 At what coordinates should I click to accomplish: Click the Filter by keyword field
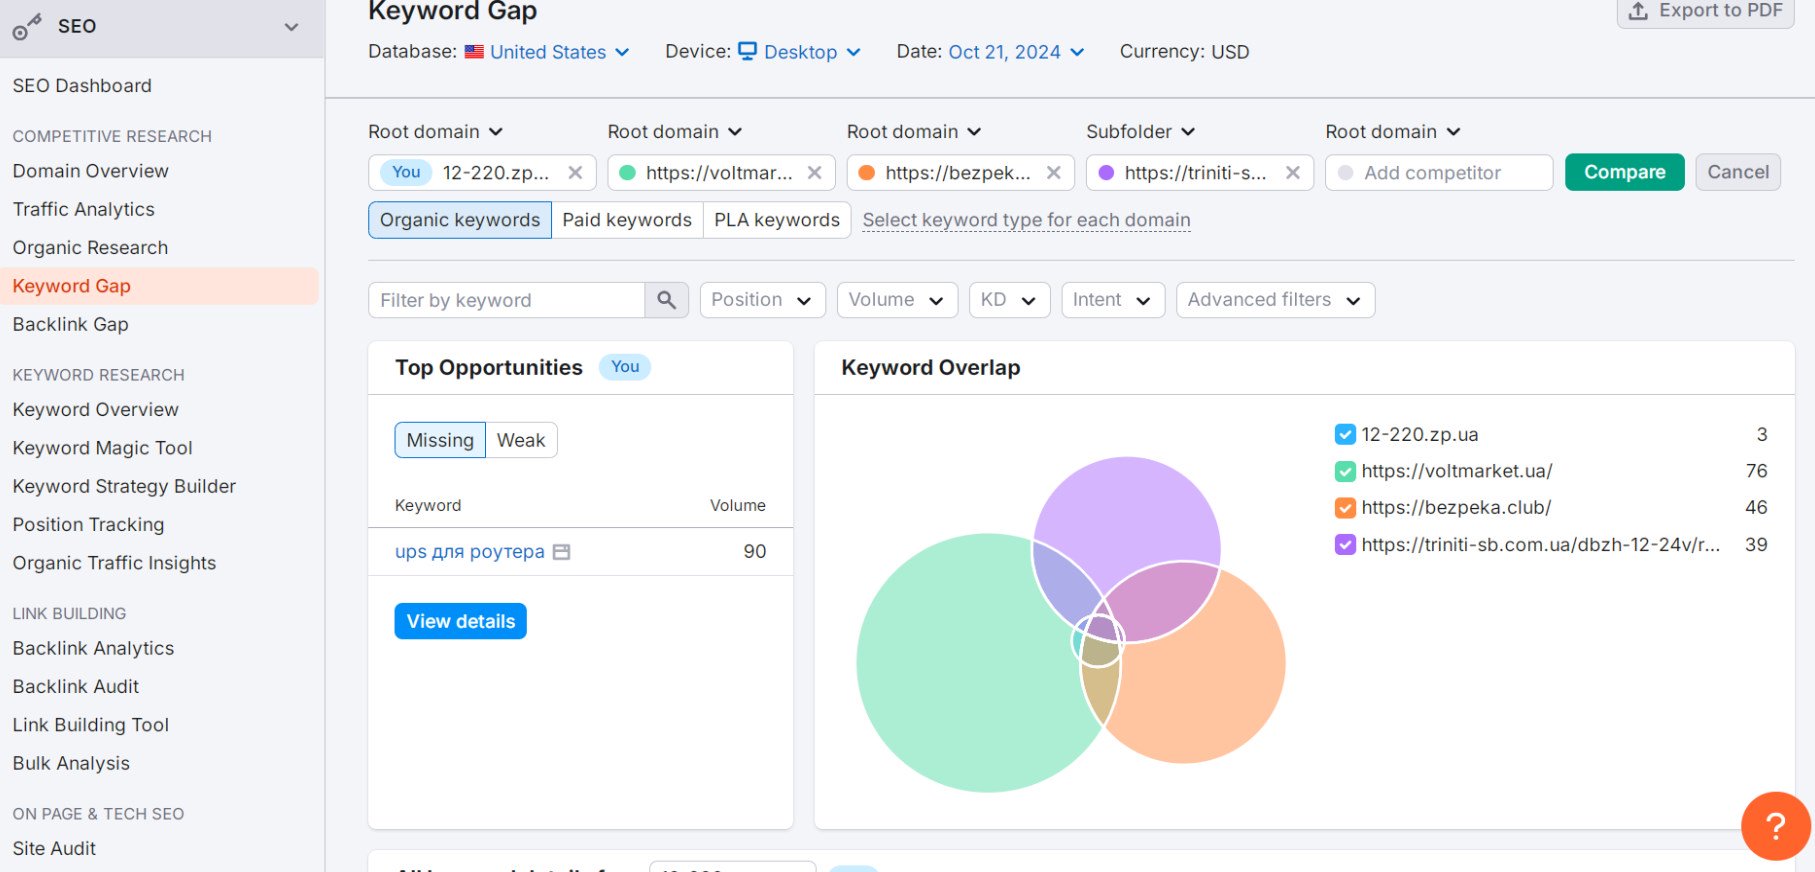click(507, 300)
